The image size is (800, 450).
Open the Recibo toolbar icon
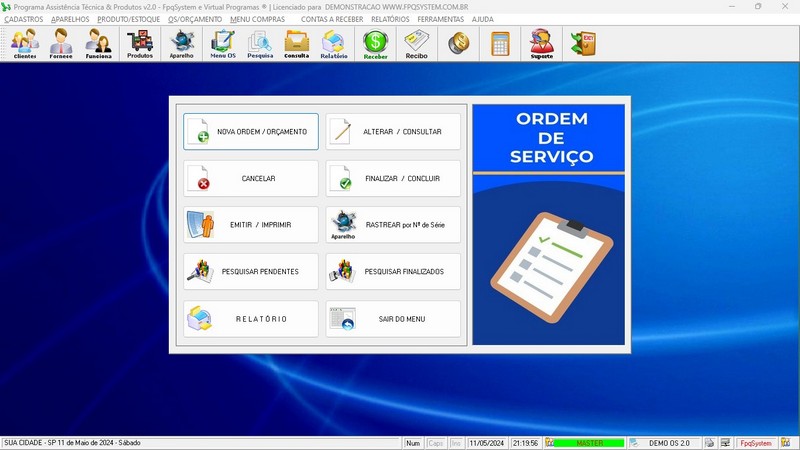(416, 44)
